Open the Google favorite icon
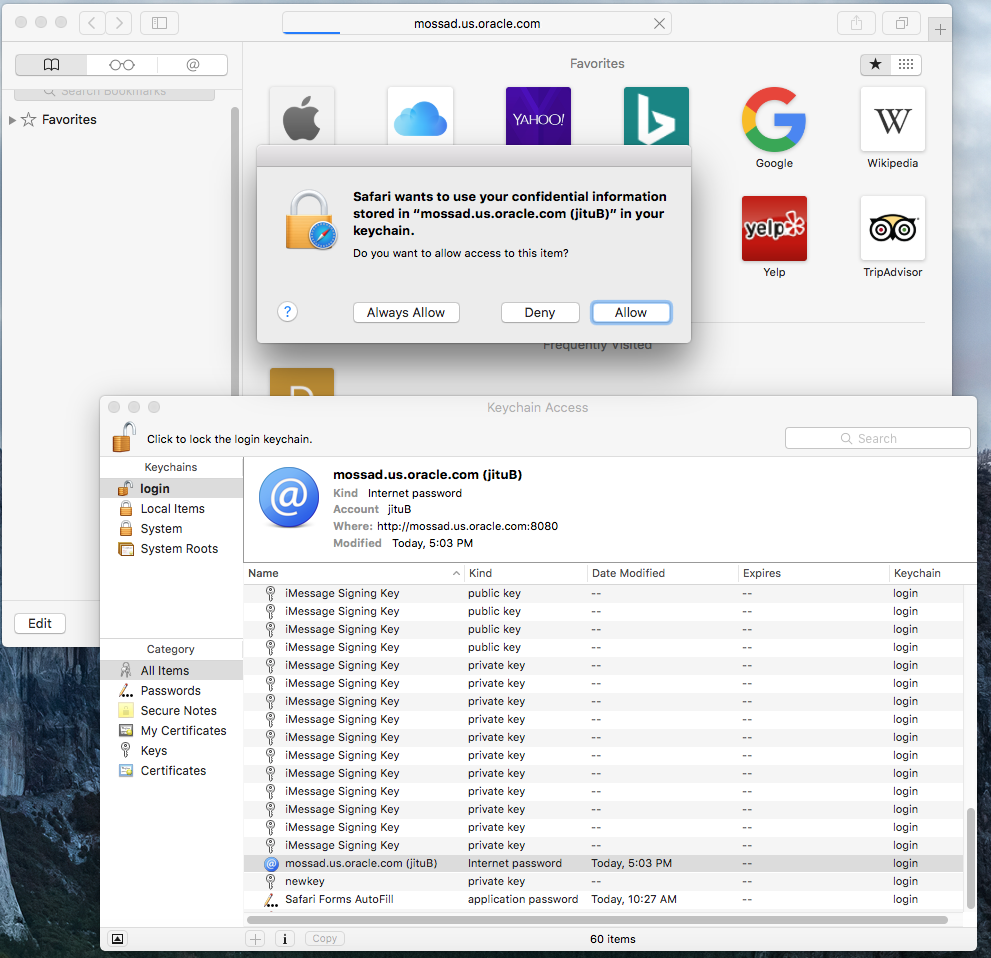The image size is (991, 958). [x=773, y=120]
